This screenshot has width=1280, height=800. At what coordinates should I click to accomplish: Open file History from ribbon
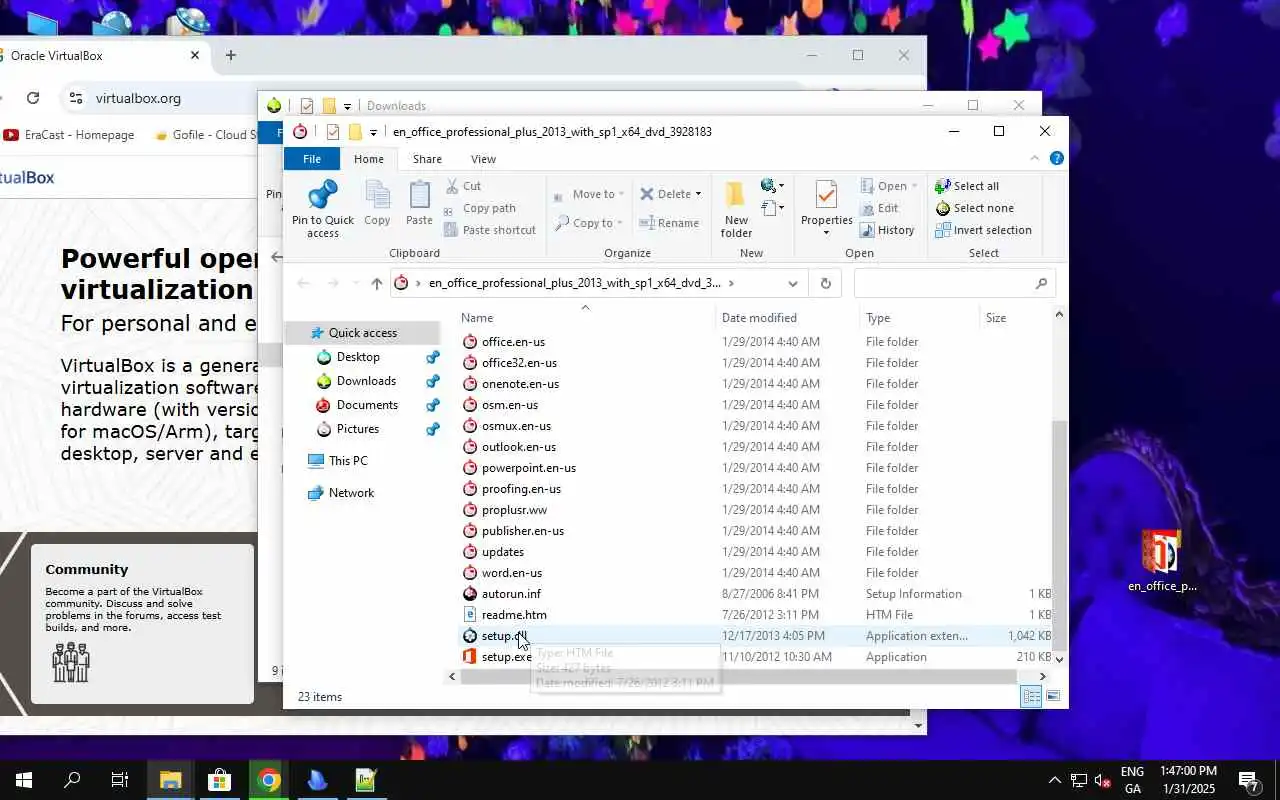point(887,230)
